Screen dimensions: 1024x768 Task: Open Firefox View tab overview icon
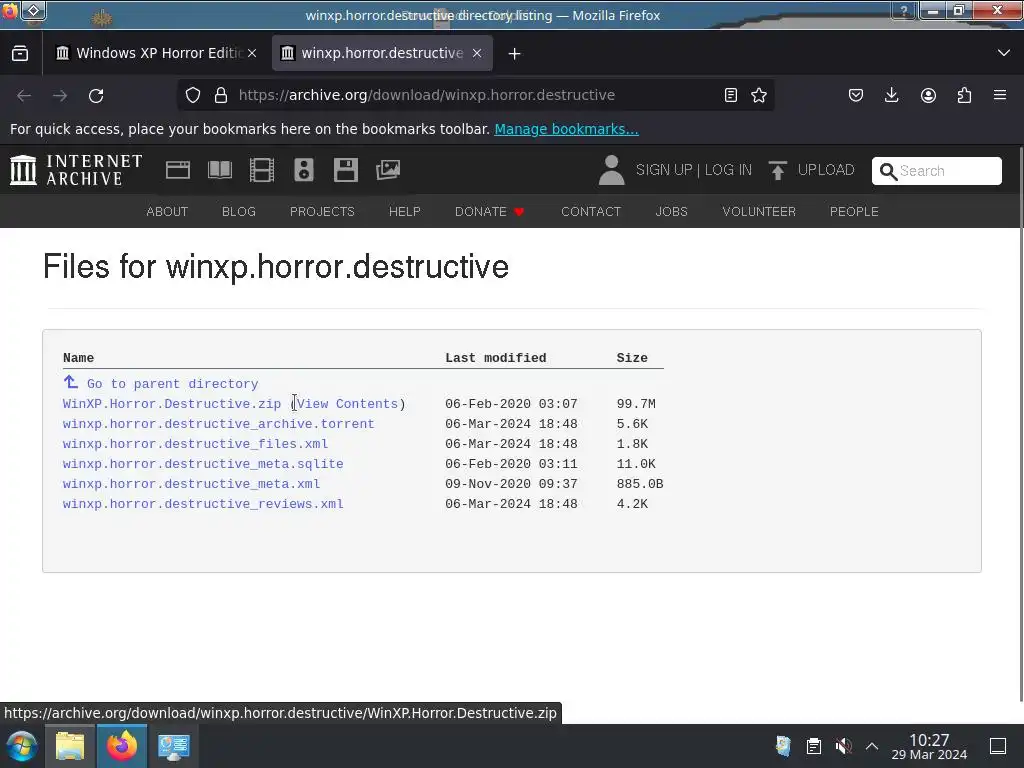pos(20,54)
